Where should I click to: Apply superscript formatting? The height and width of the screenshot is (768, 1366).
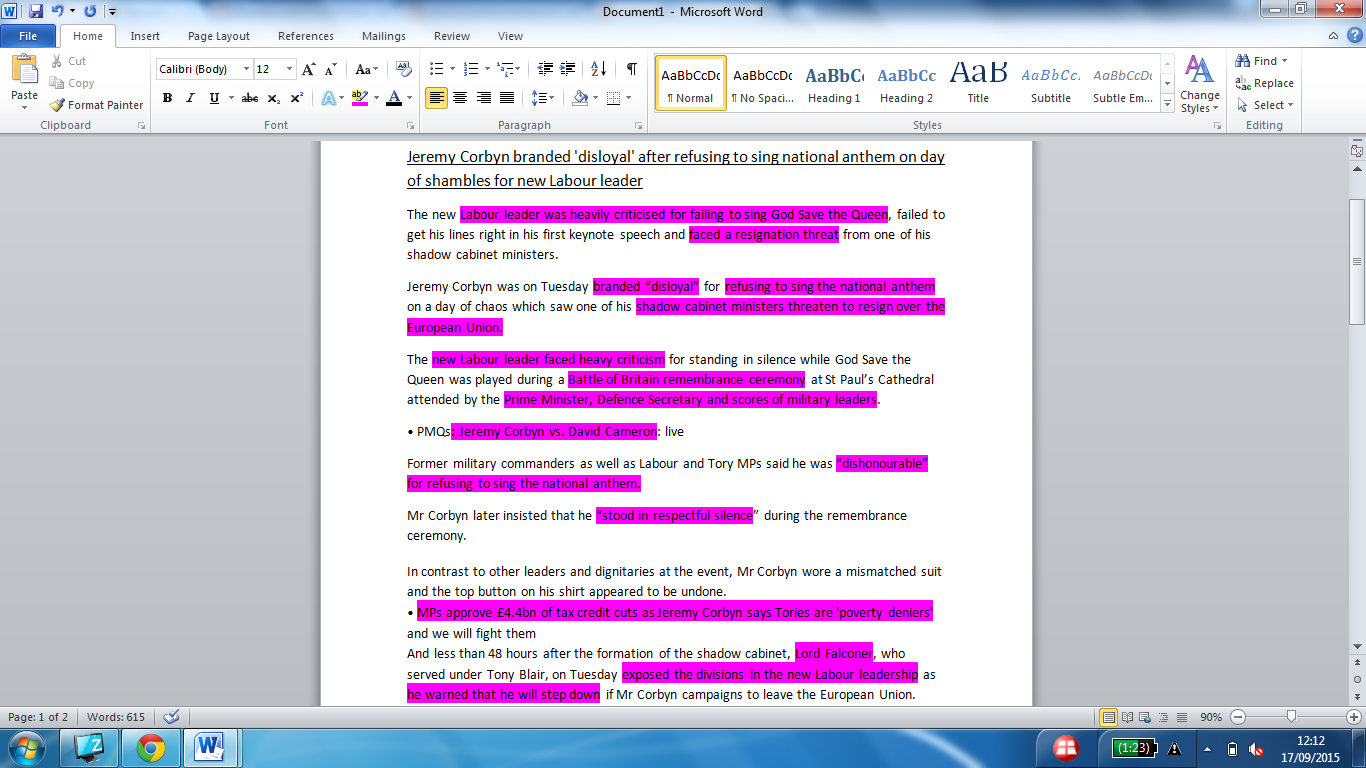click(296, 98)
